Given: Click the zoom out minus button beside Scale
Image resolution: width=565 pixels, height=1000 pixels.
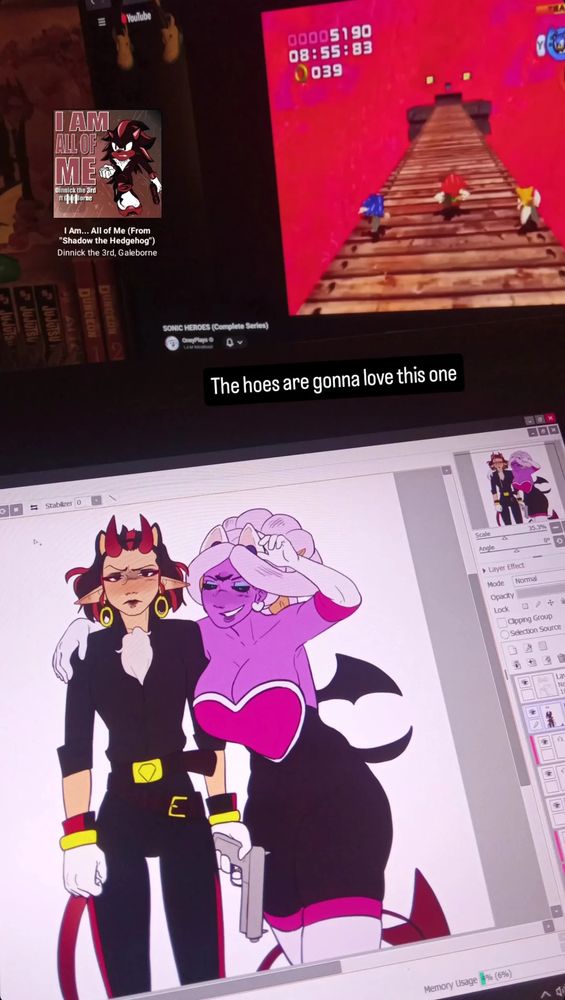Looking at the screenshot, I should (556, 528).
